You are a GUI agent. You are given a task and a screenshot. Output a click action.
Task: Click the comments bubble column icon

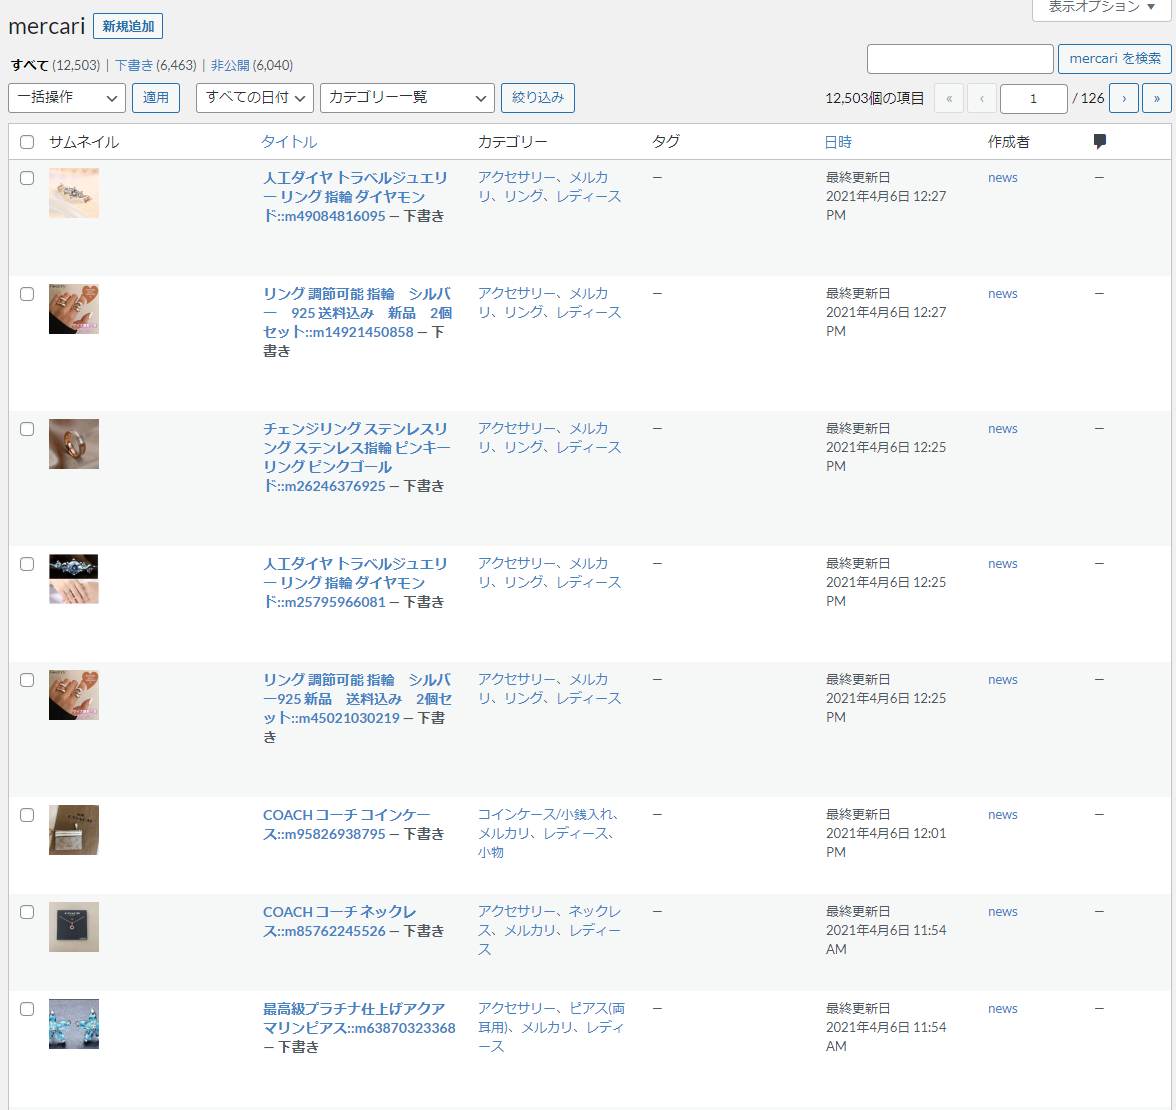pyautogui.click(x=1100, y=141)
